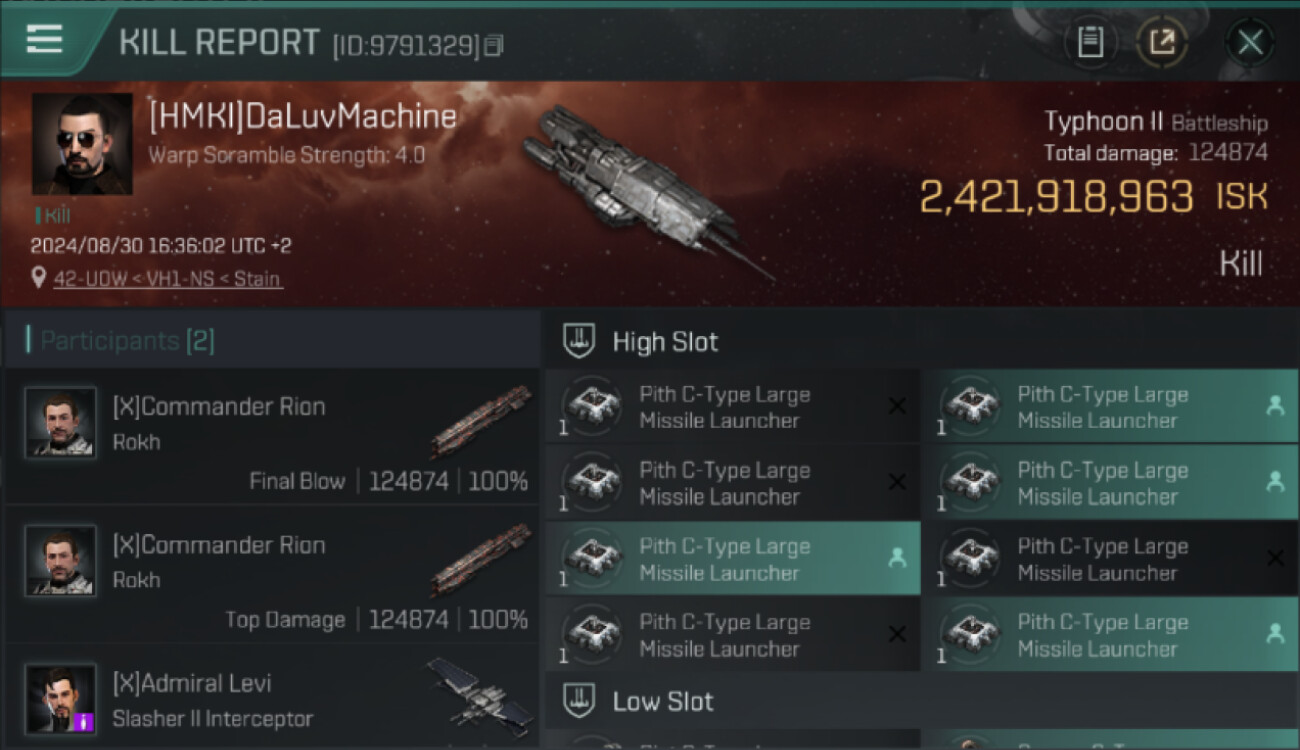Click the Low Slot section icon
The height and width of the screenshot is (750, 1300).
click(x=580, y=700)
